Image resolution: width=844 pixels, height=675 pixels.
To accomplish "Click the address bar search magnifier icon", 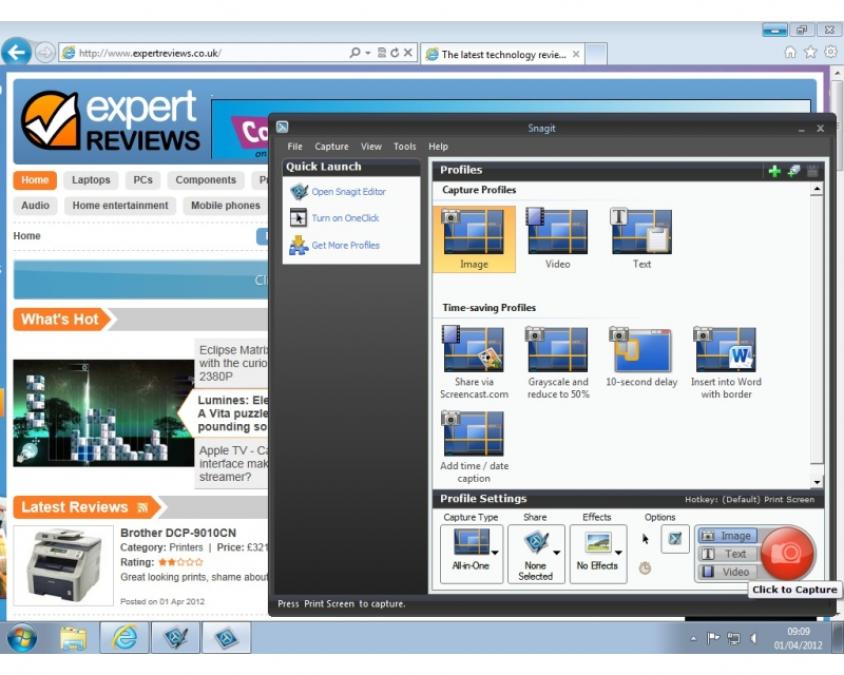I will click(355, 52).
